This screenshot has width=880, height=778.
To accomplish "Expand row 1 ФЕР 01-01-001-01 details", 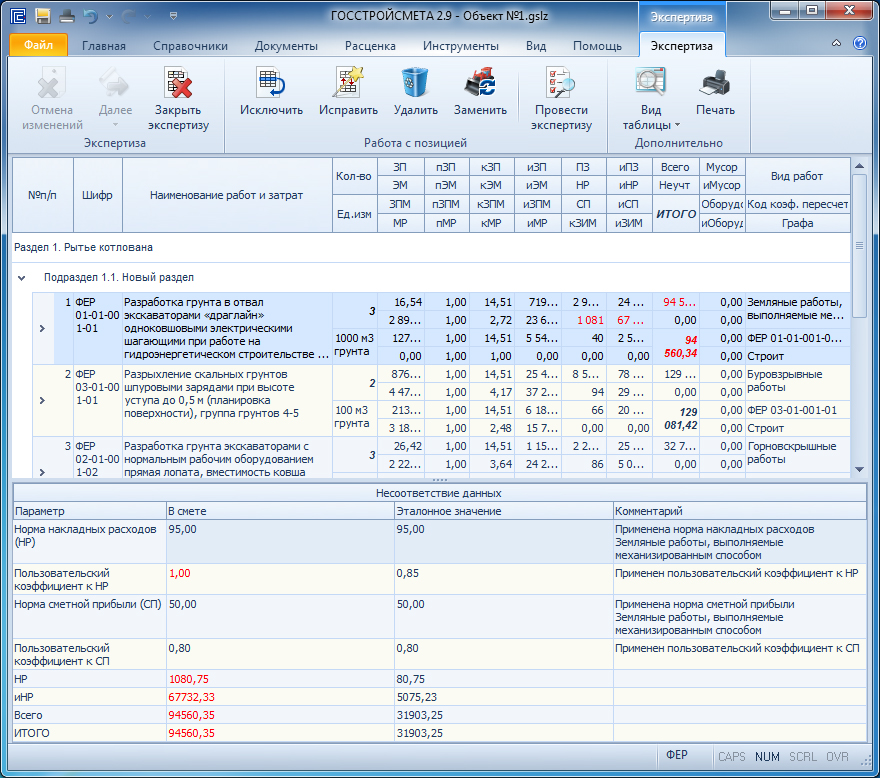I will [42, 328].
